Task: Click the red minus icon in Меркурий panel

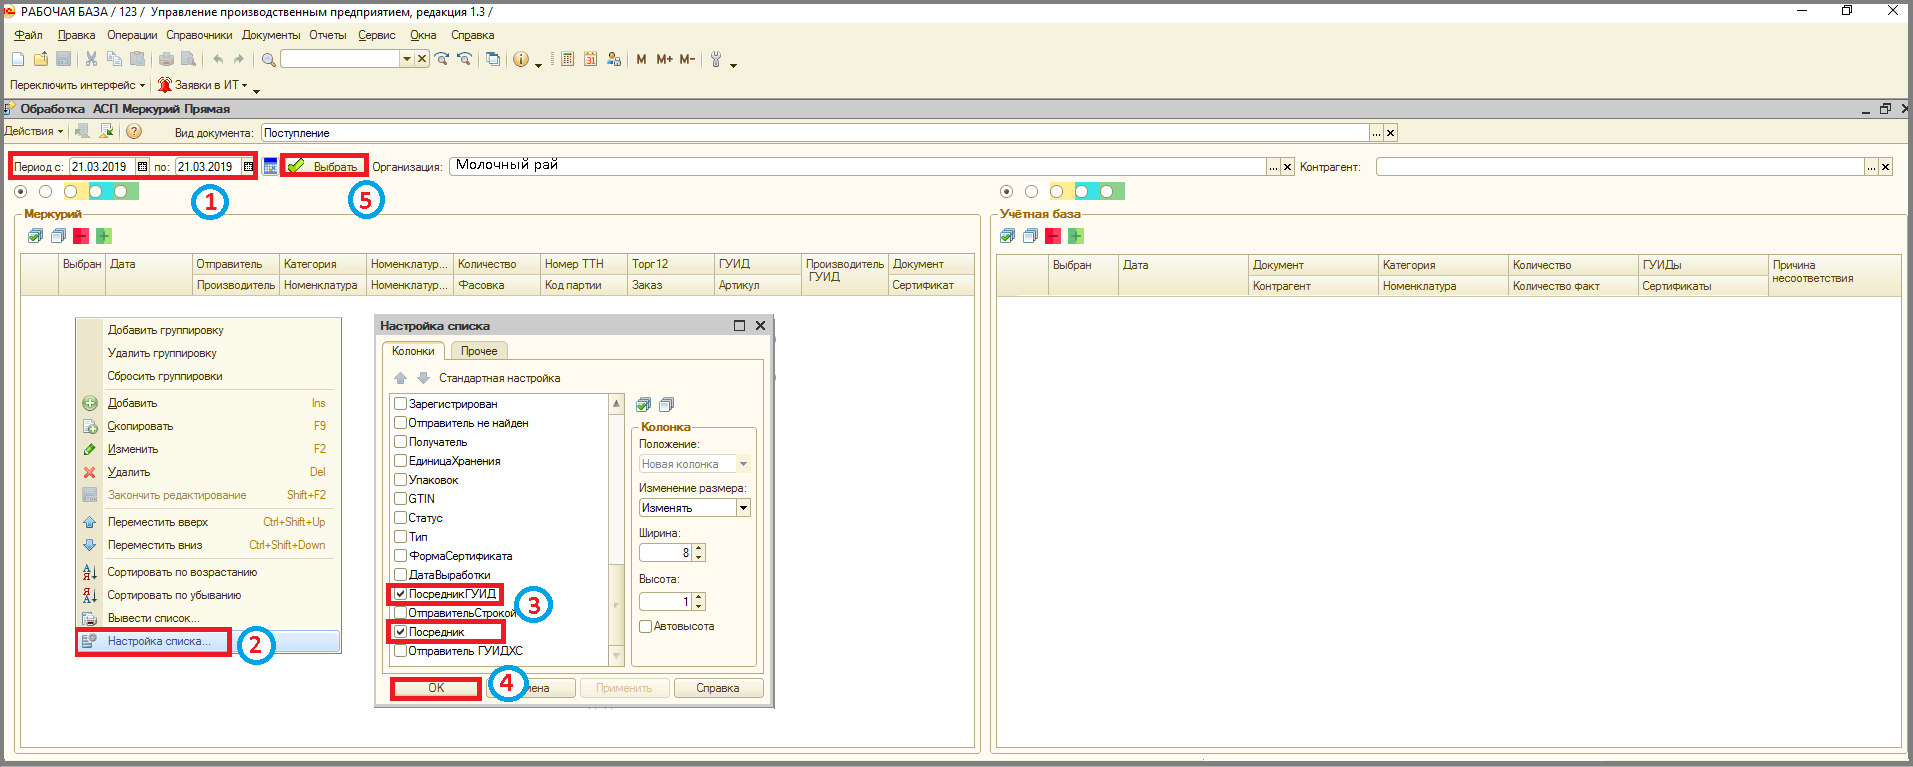Action: coord(81,236)
